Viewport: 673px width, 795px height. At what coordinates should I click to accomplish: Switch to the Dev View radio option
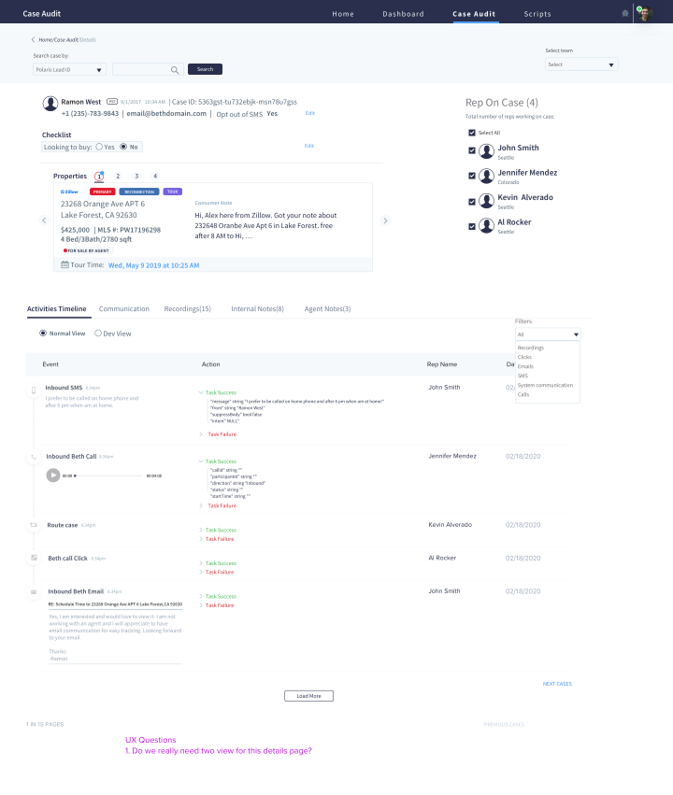[x=98, y=333]
